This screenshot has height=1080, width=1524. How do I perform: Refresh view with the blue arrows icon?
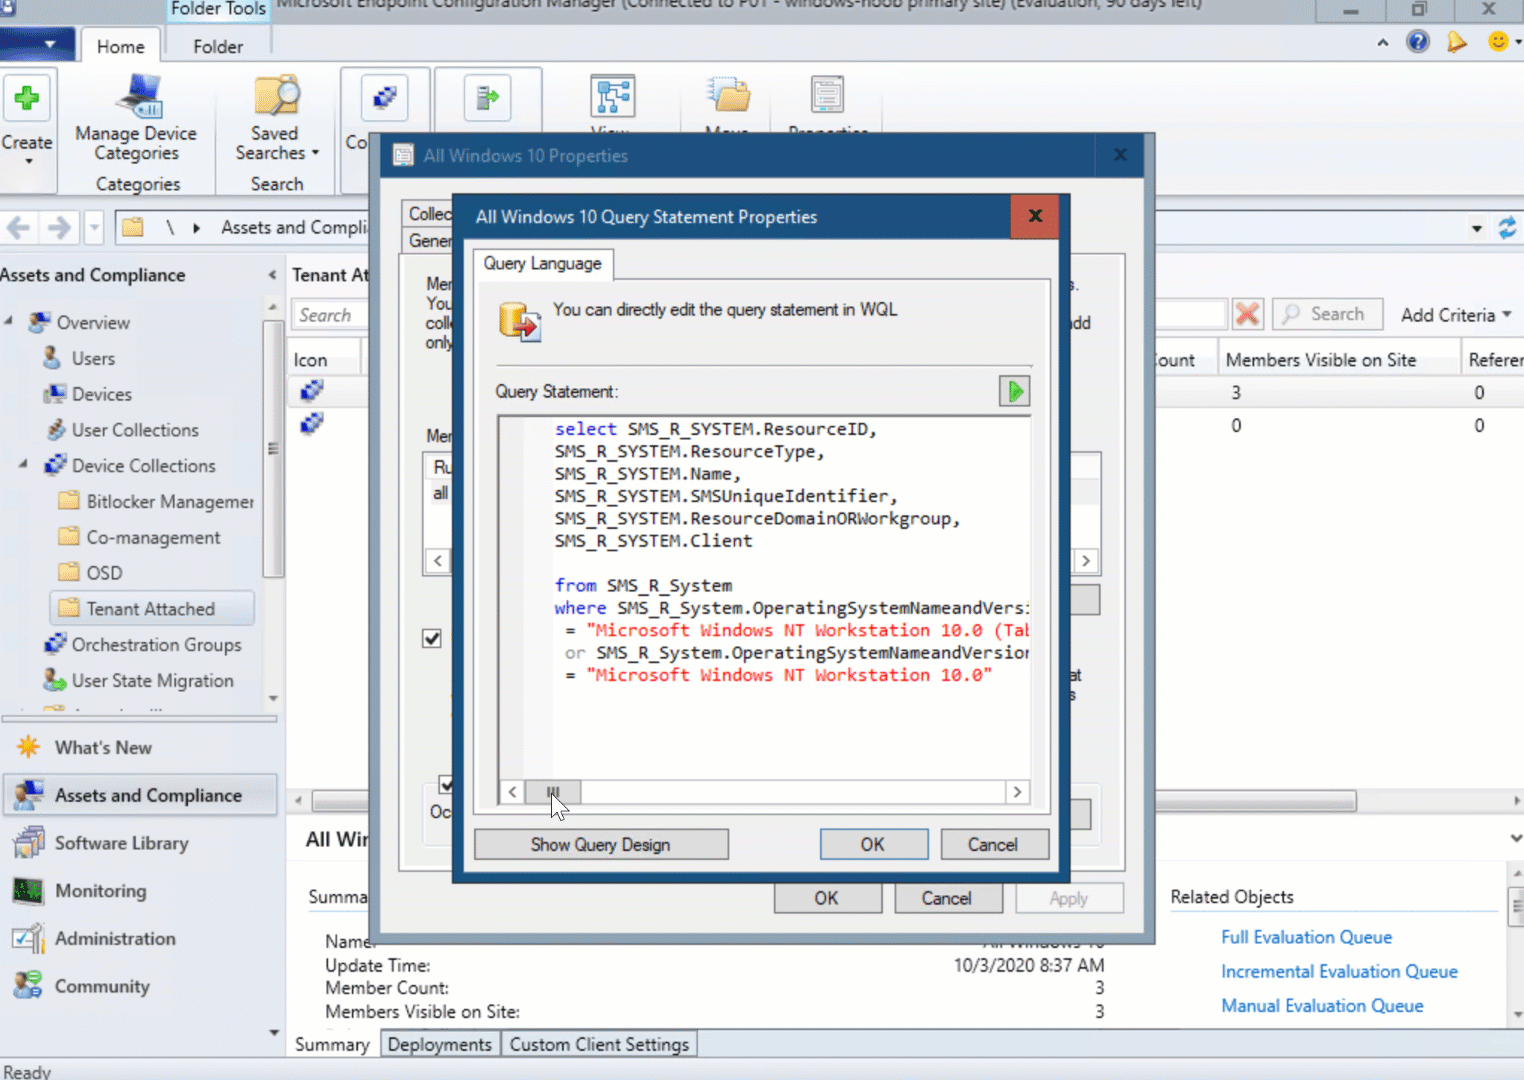click(1507, 228)
